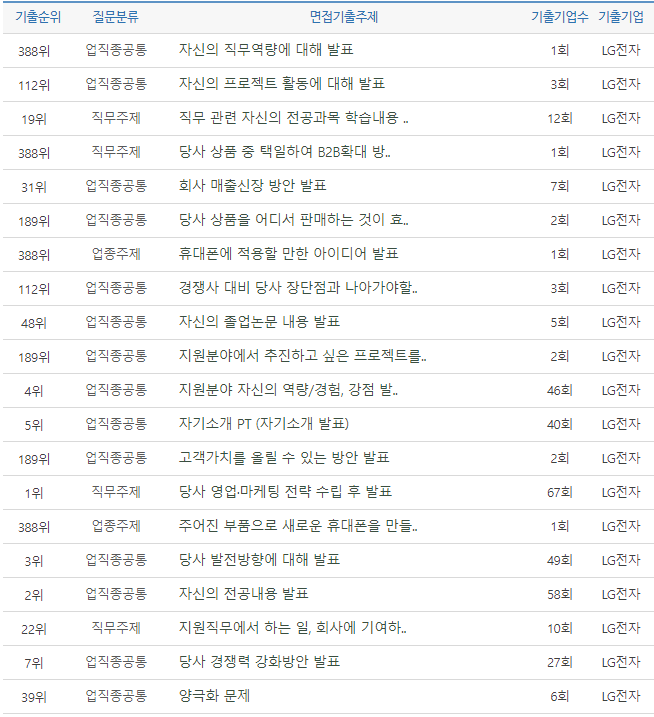Image resolution: width=654 pixels, height=717 pixels.
Task: Click topic 자신의 졸업논문 내용 발표
Action: [x=259, y=322]
